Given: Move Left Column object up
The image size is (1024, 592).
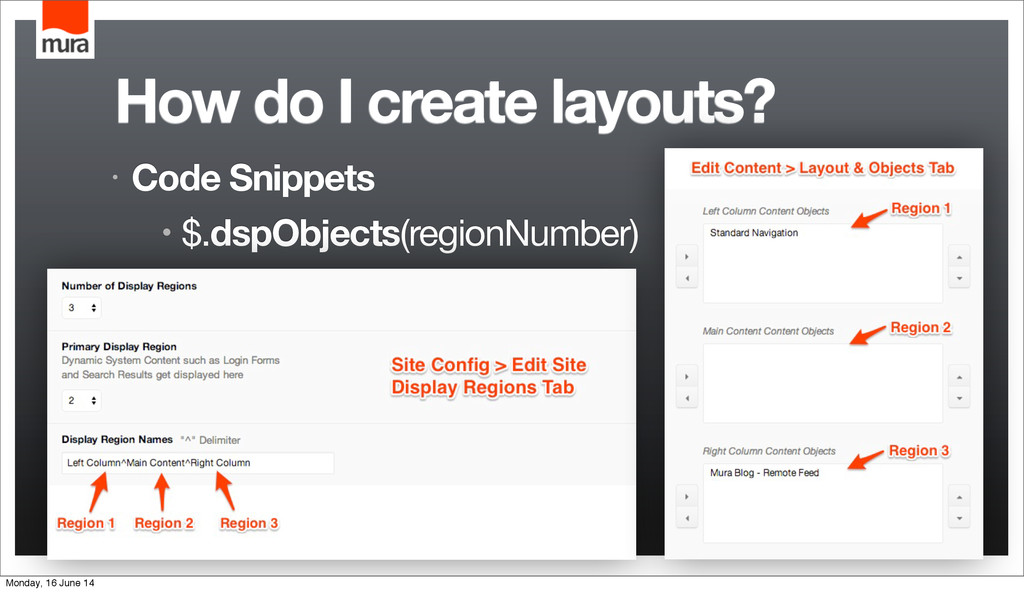Looking at the screenshot, I should click(959, 257).
